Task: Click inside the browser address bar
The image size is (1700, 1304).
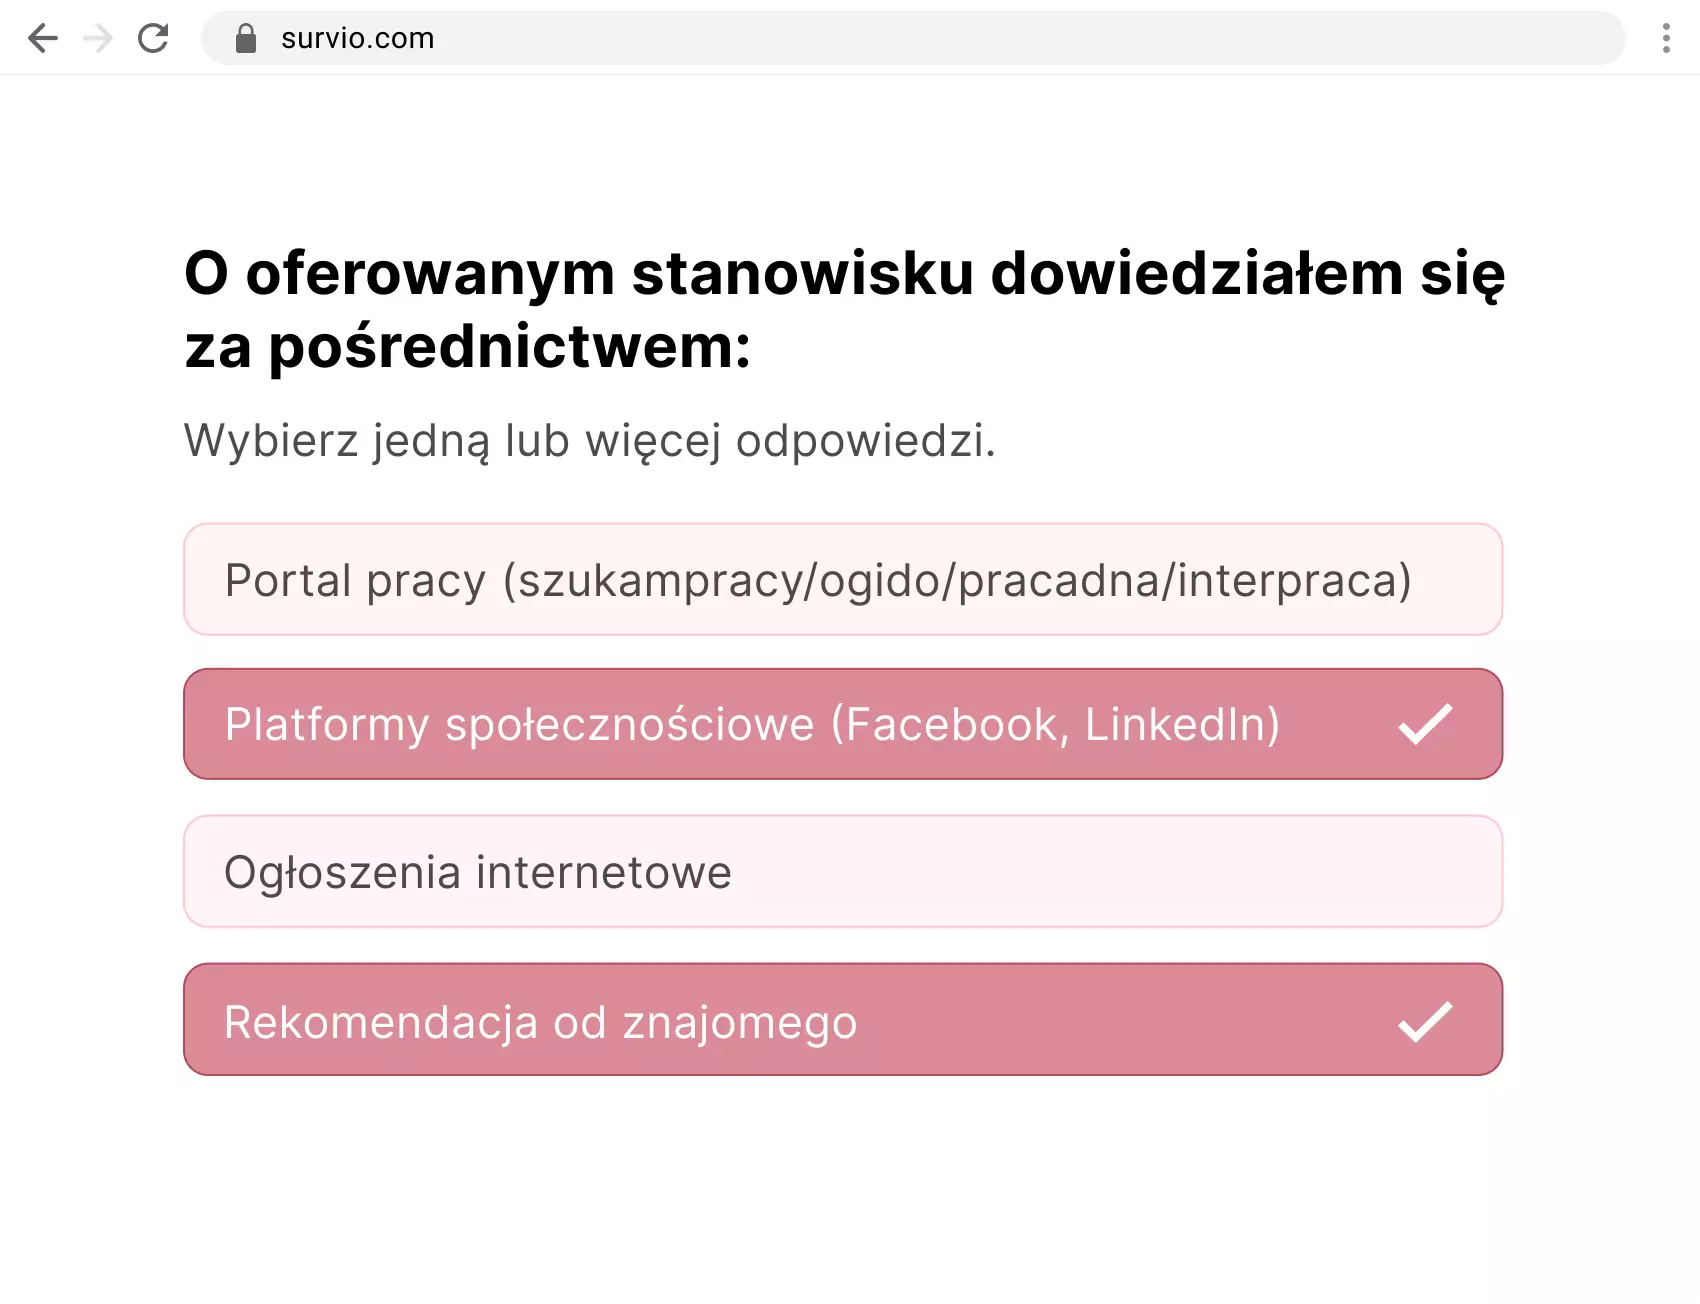Action: pyautogui.click(x=800, y=38)
